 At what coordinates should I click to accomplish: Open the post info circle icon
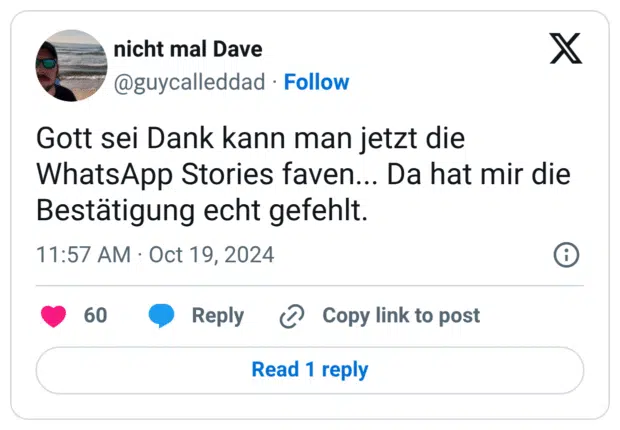click(x=566, y=255)
